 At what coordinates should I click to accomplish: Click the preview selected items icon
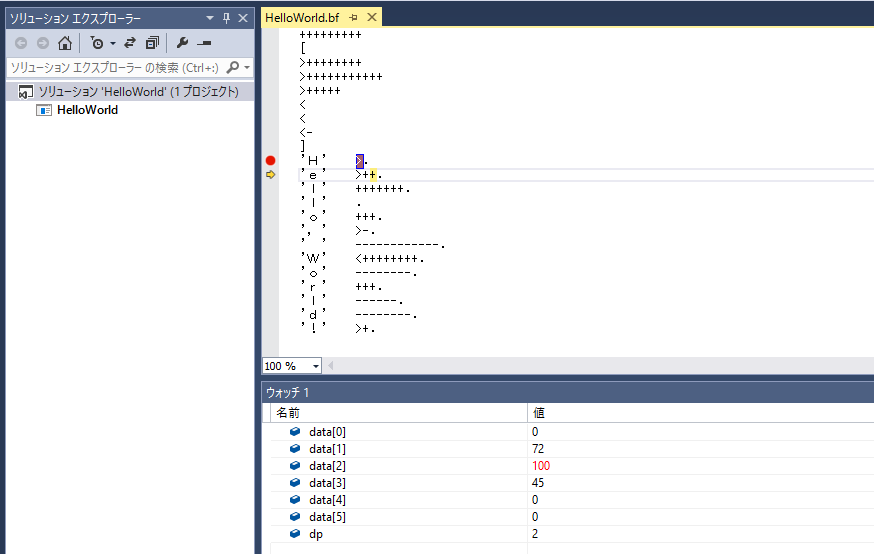[x=205, y=43]
